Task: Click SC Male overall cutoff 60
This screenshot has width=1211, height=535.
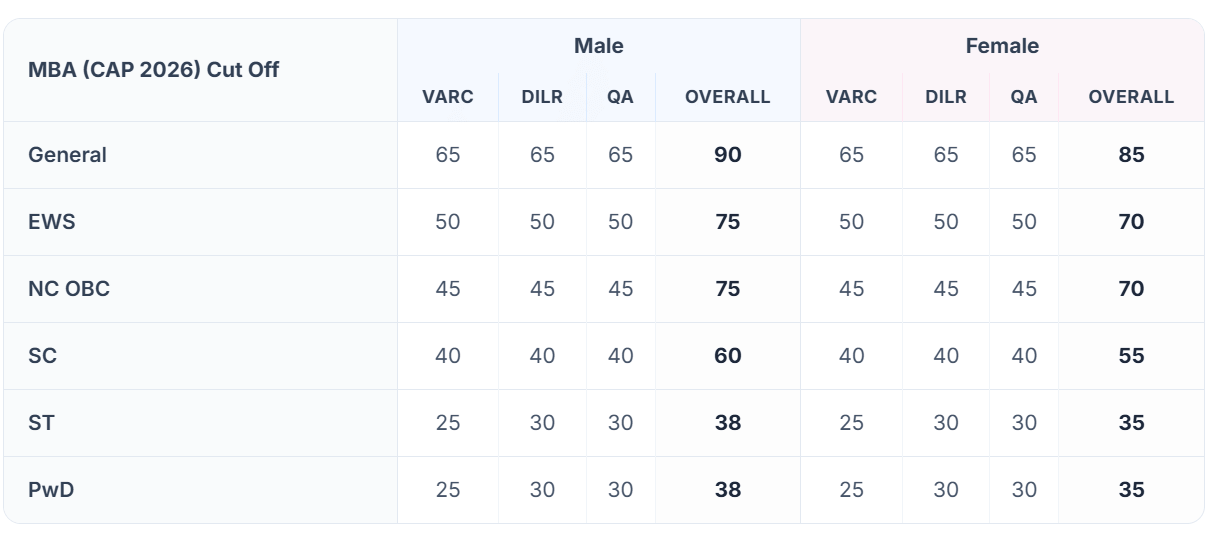Action: pos(728,356)
